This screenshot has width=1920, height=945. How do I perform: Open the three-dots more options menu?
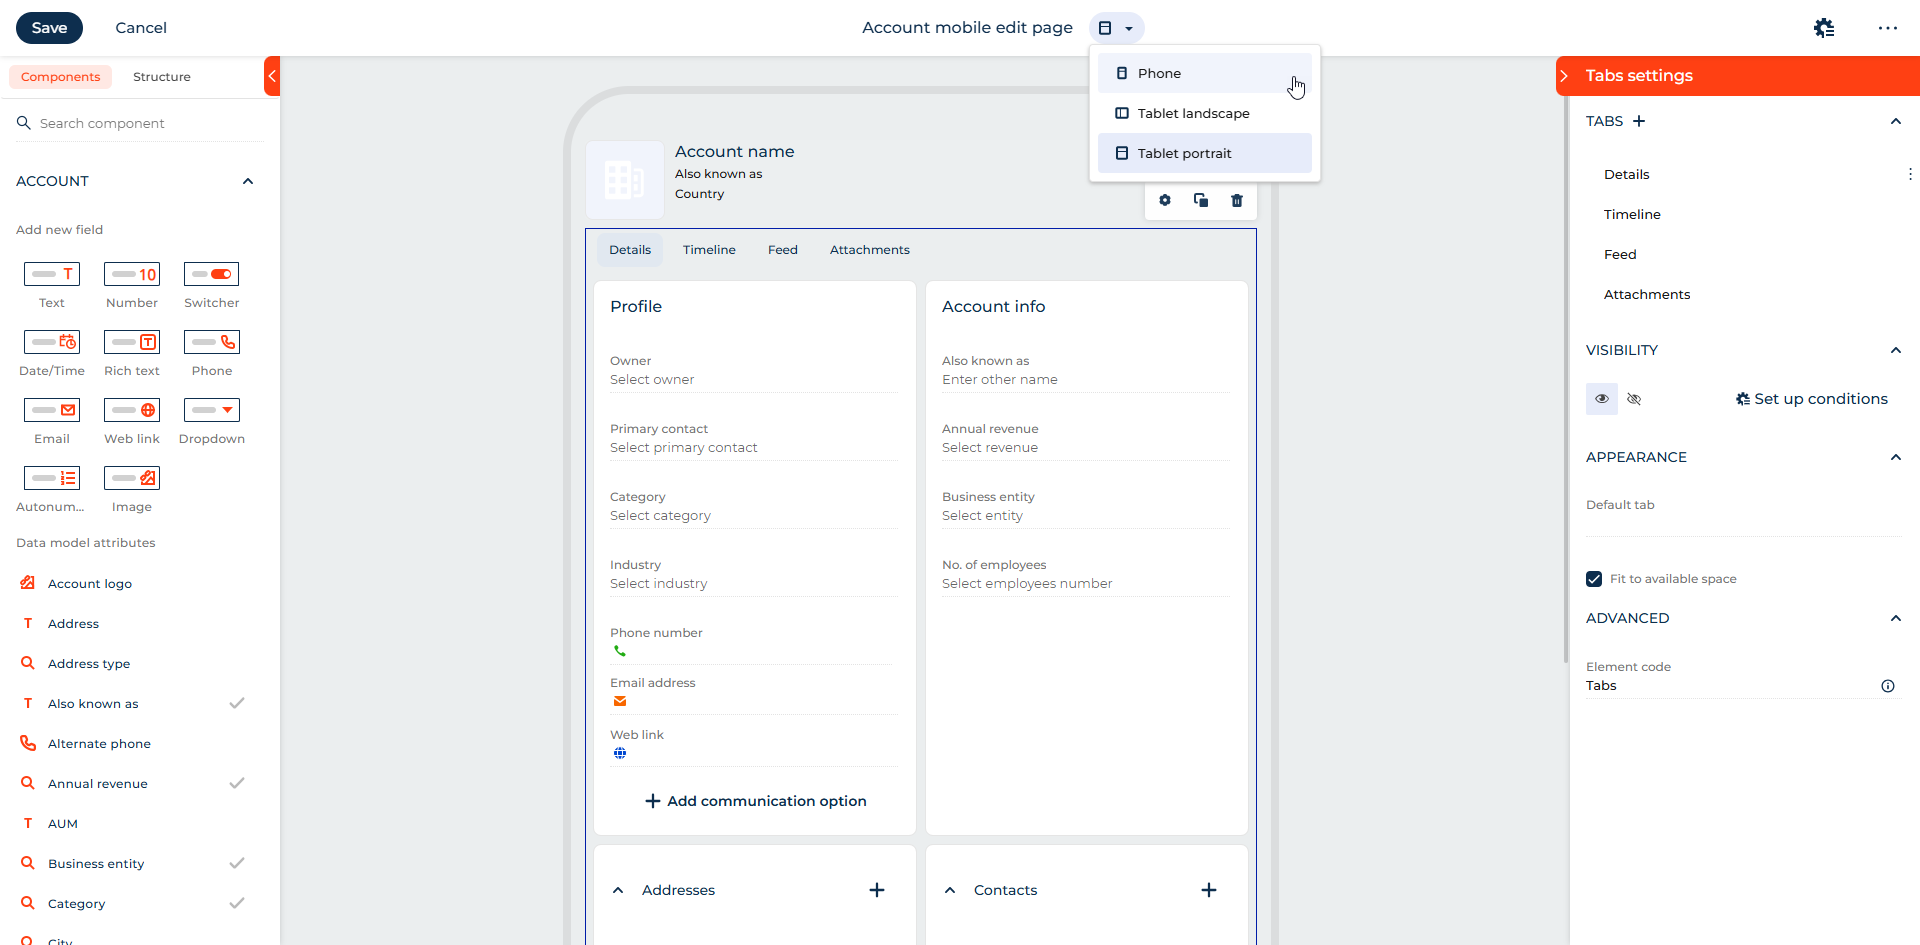(1887, 28)
